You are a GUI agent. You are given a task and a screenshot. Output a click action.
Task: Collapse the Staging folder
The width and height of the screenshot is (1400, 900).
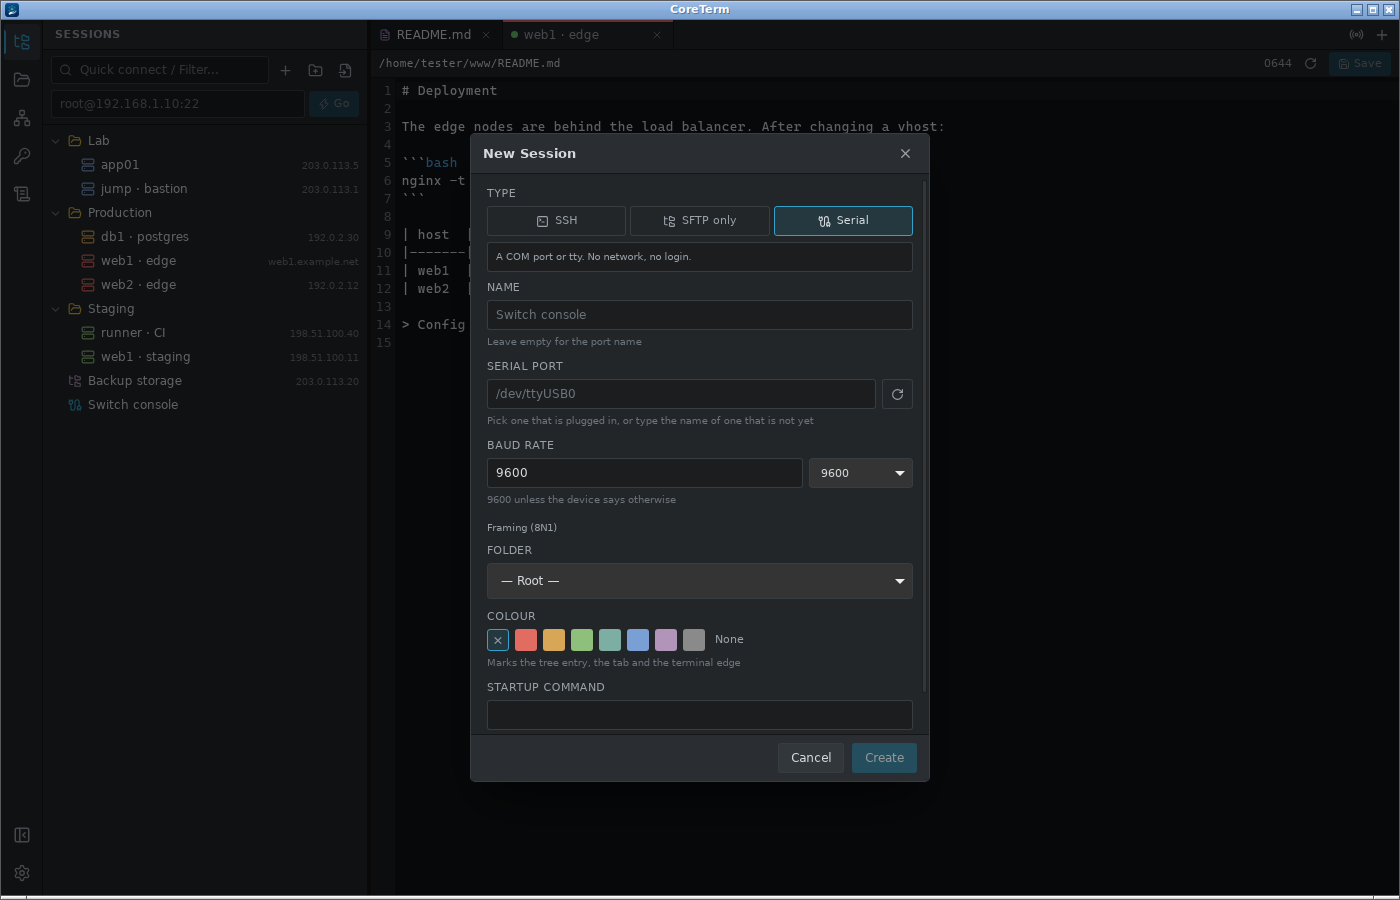pos(56,309)
